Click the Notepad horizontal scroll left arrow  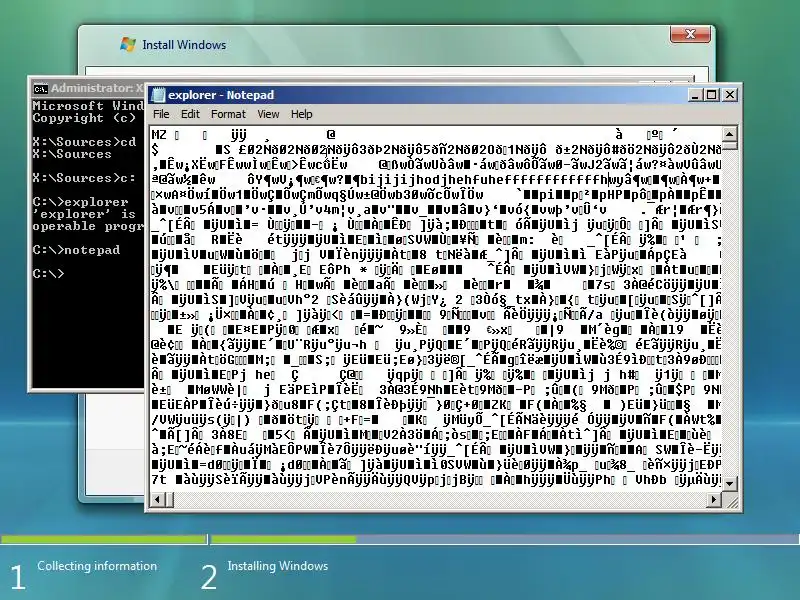click(x=157, y=499)
